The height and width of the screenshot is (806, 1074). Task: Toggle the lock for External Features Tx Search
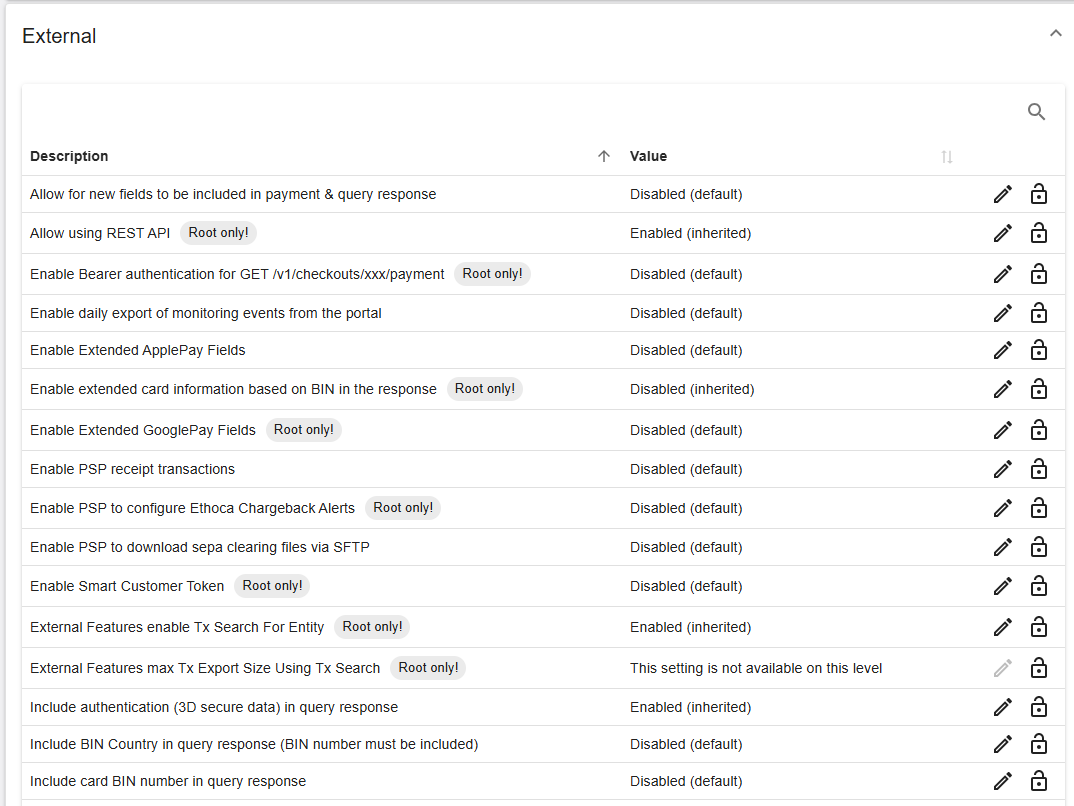1038,627
